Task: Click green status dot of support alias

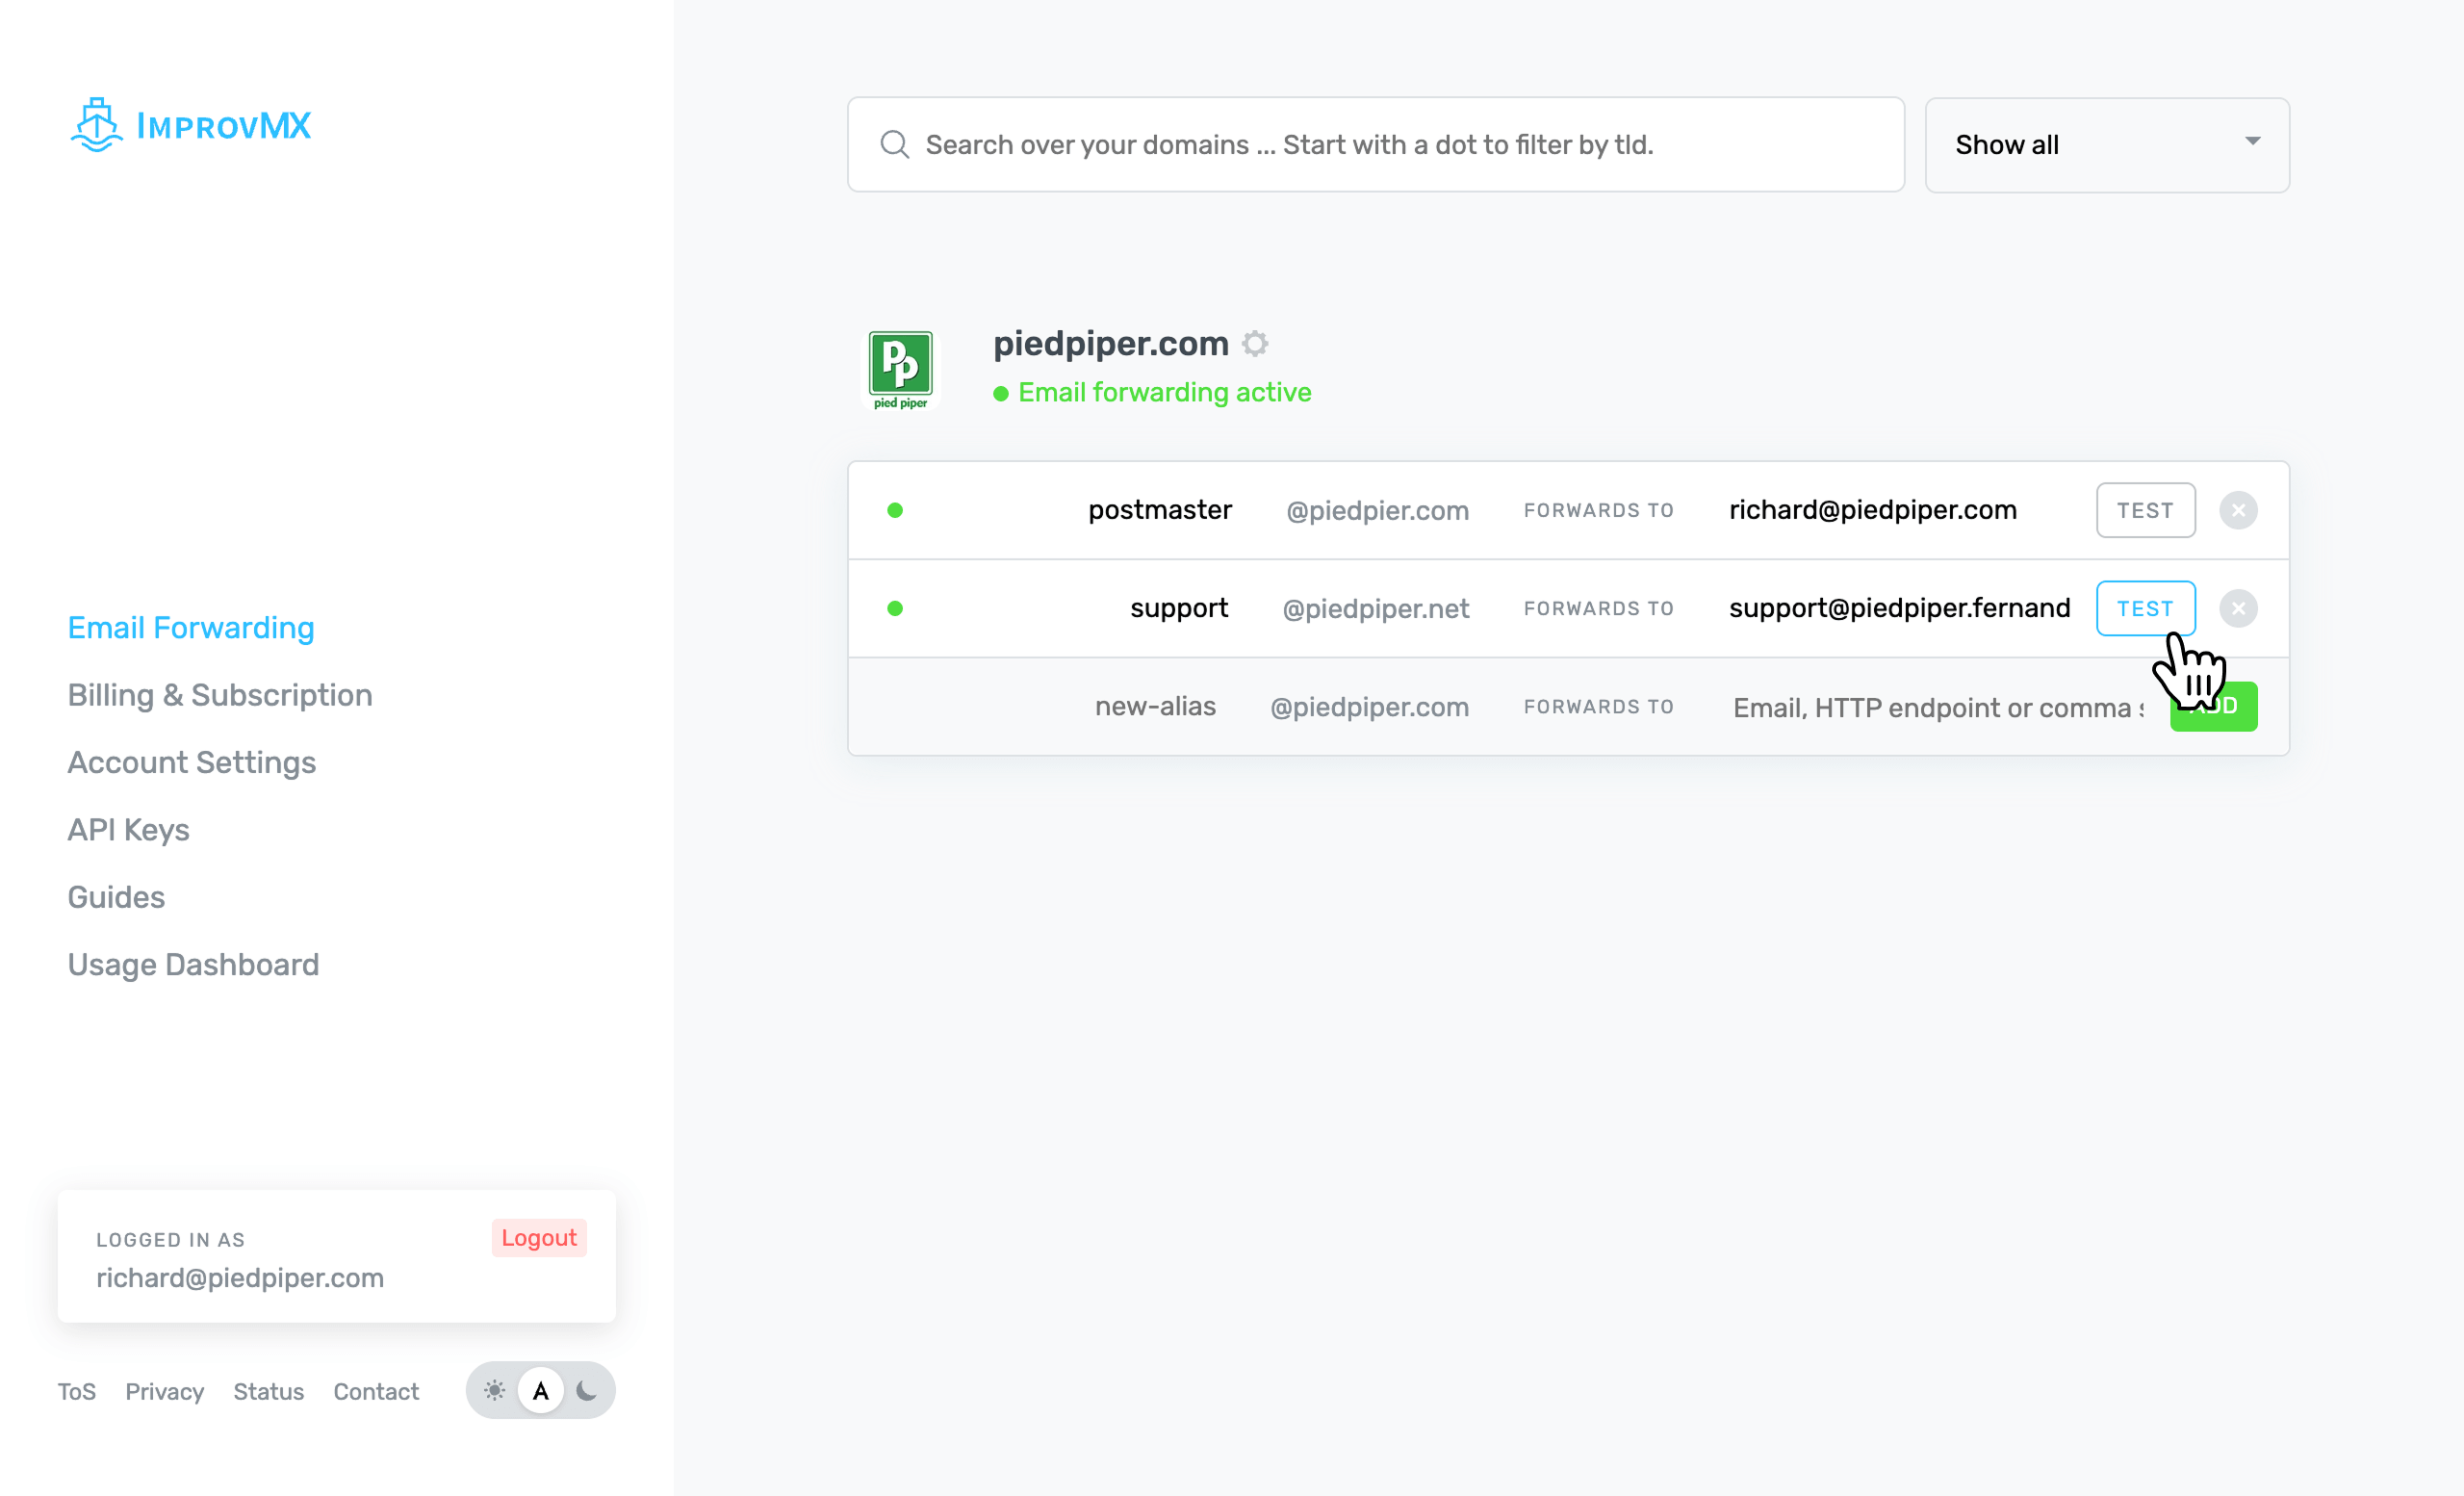Action: pos(895,608)
